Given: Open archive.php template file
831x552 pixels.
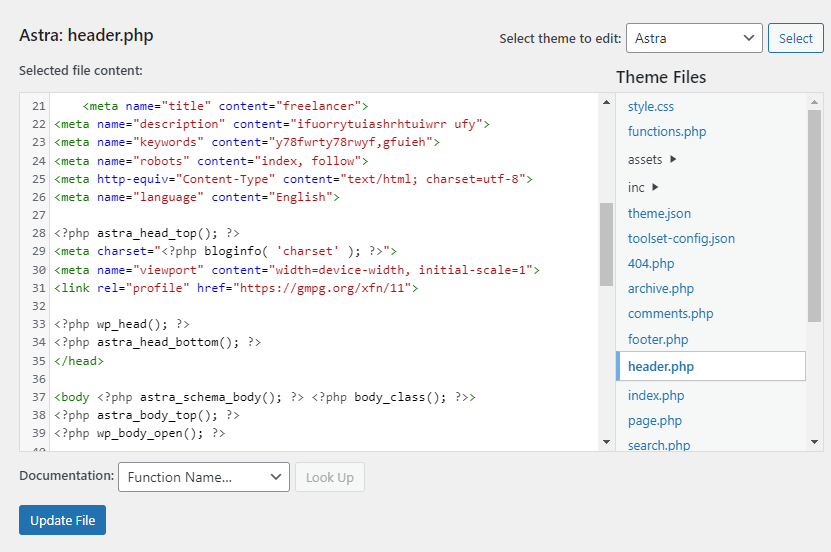Looking at the screenshot, I should click(660, 288).
